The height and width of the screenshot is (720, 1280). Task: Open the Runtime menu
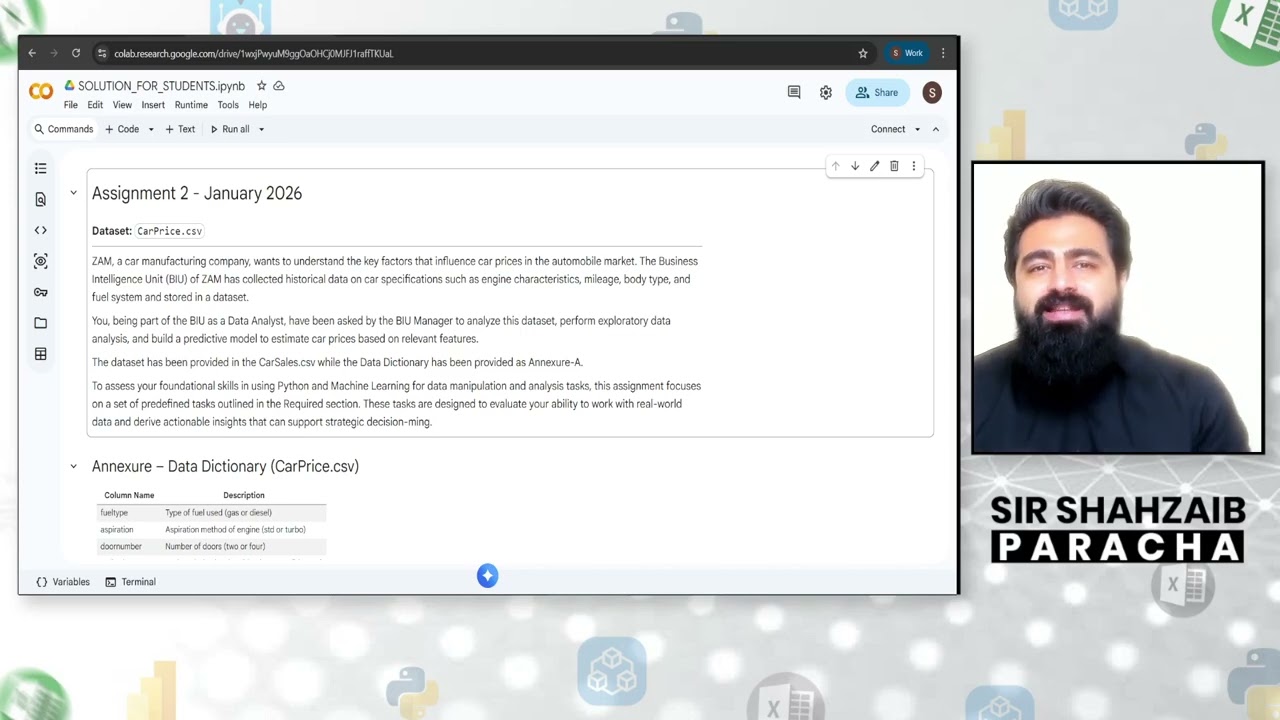191,105
